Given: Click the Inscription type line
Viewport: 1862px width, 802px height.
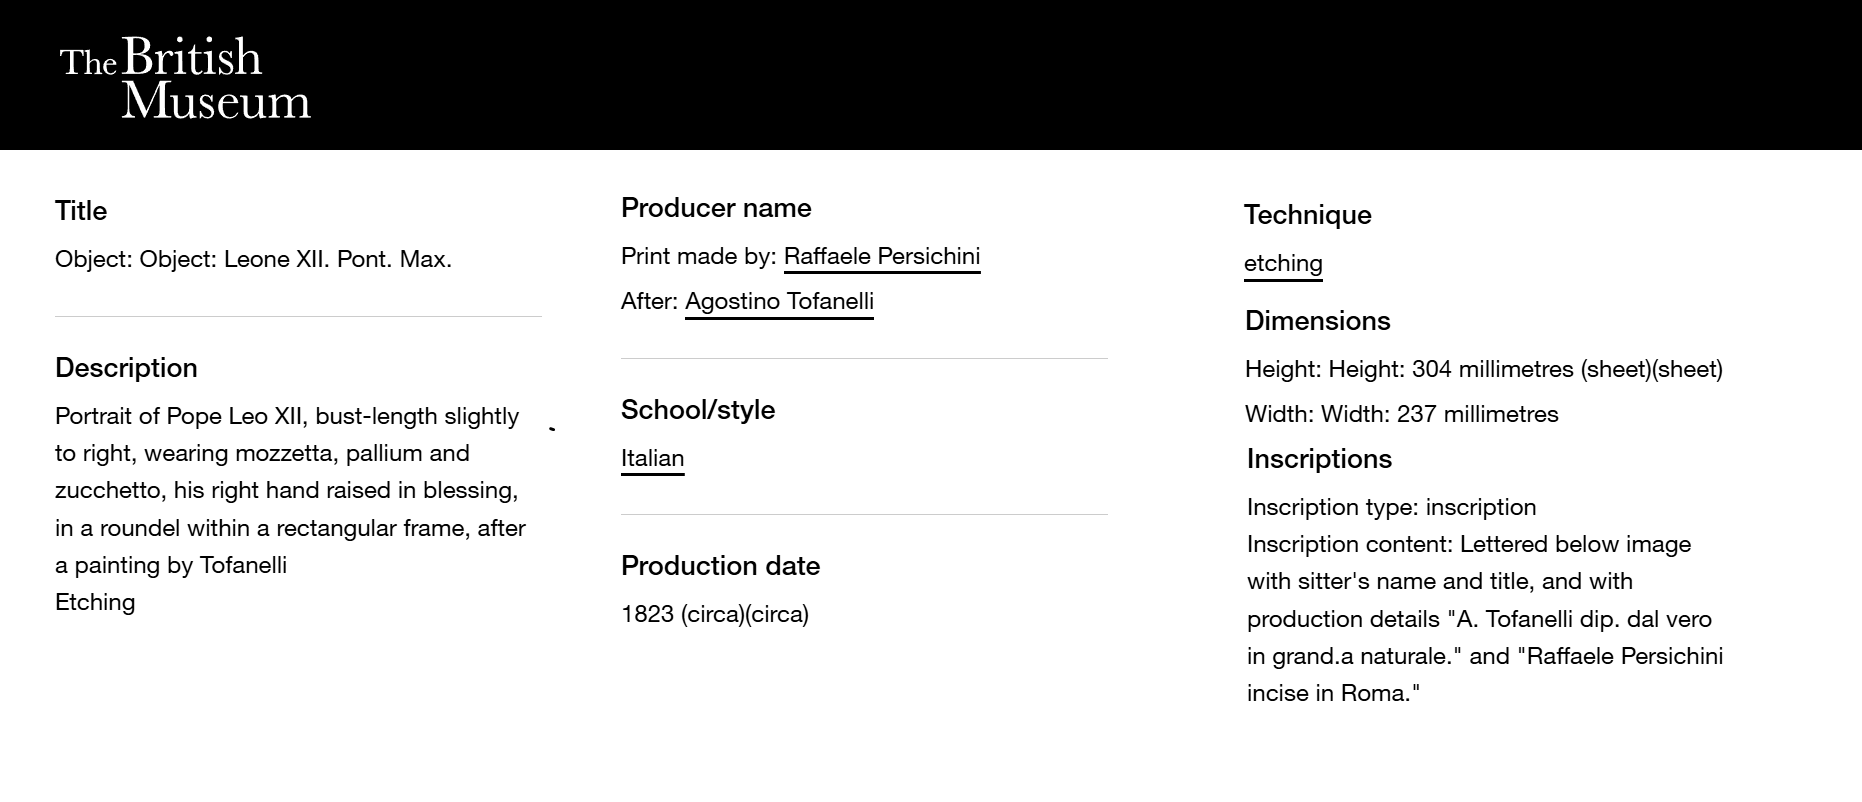Looking at the screenshot, I should [x=1391, y=507].
